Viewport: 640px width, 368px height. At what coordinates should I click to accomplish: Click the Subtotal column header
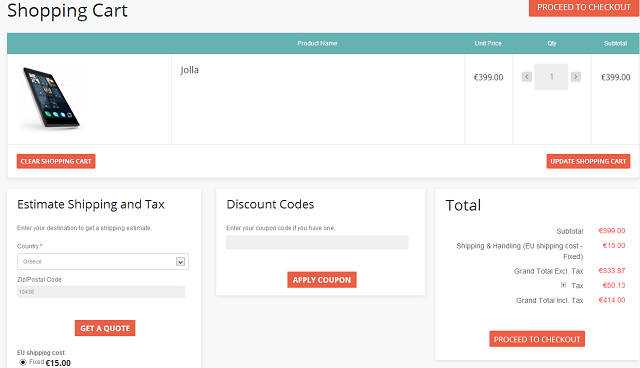pos(616,43)
